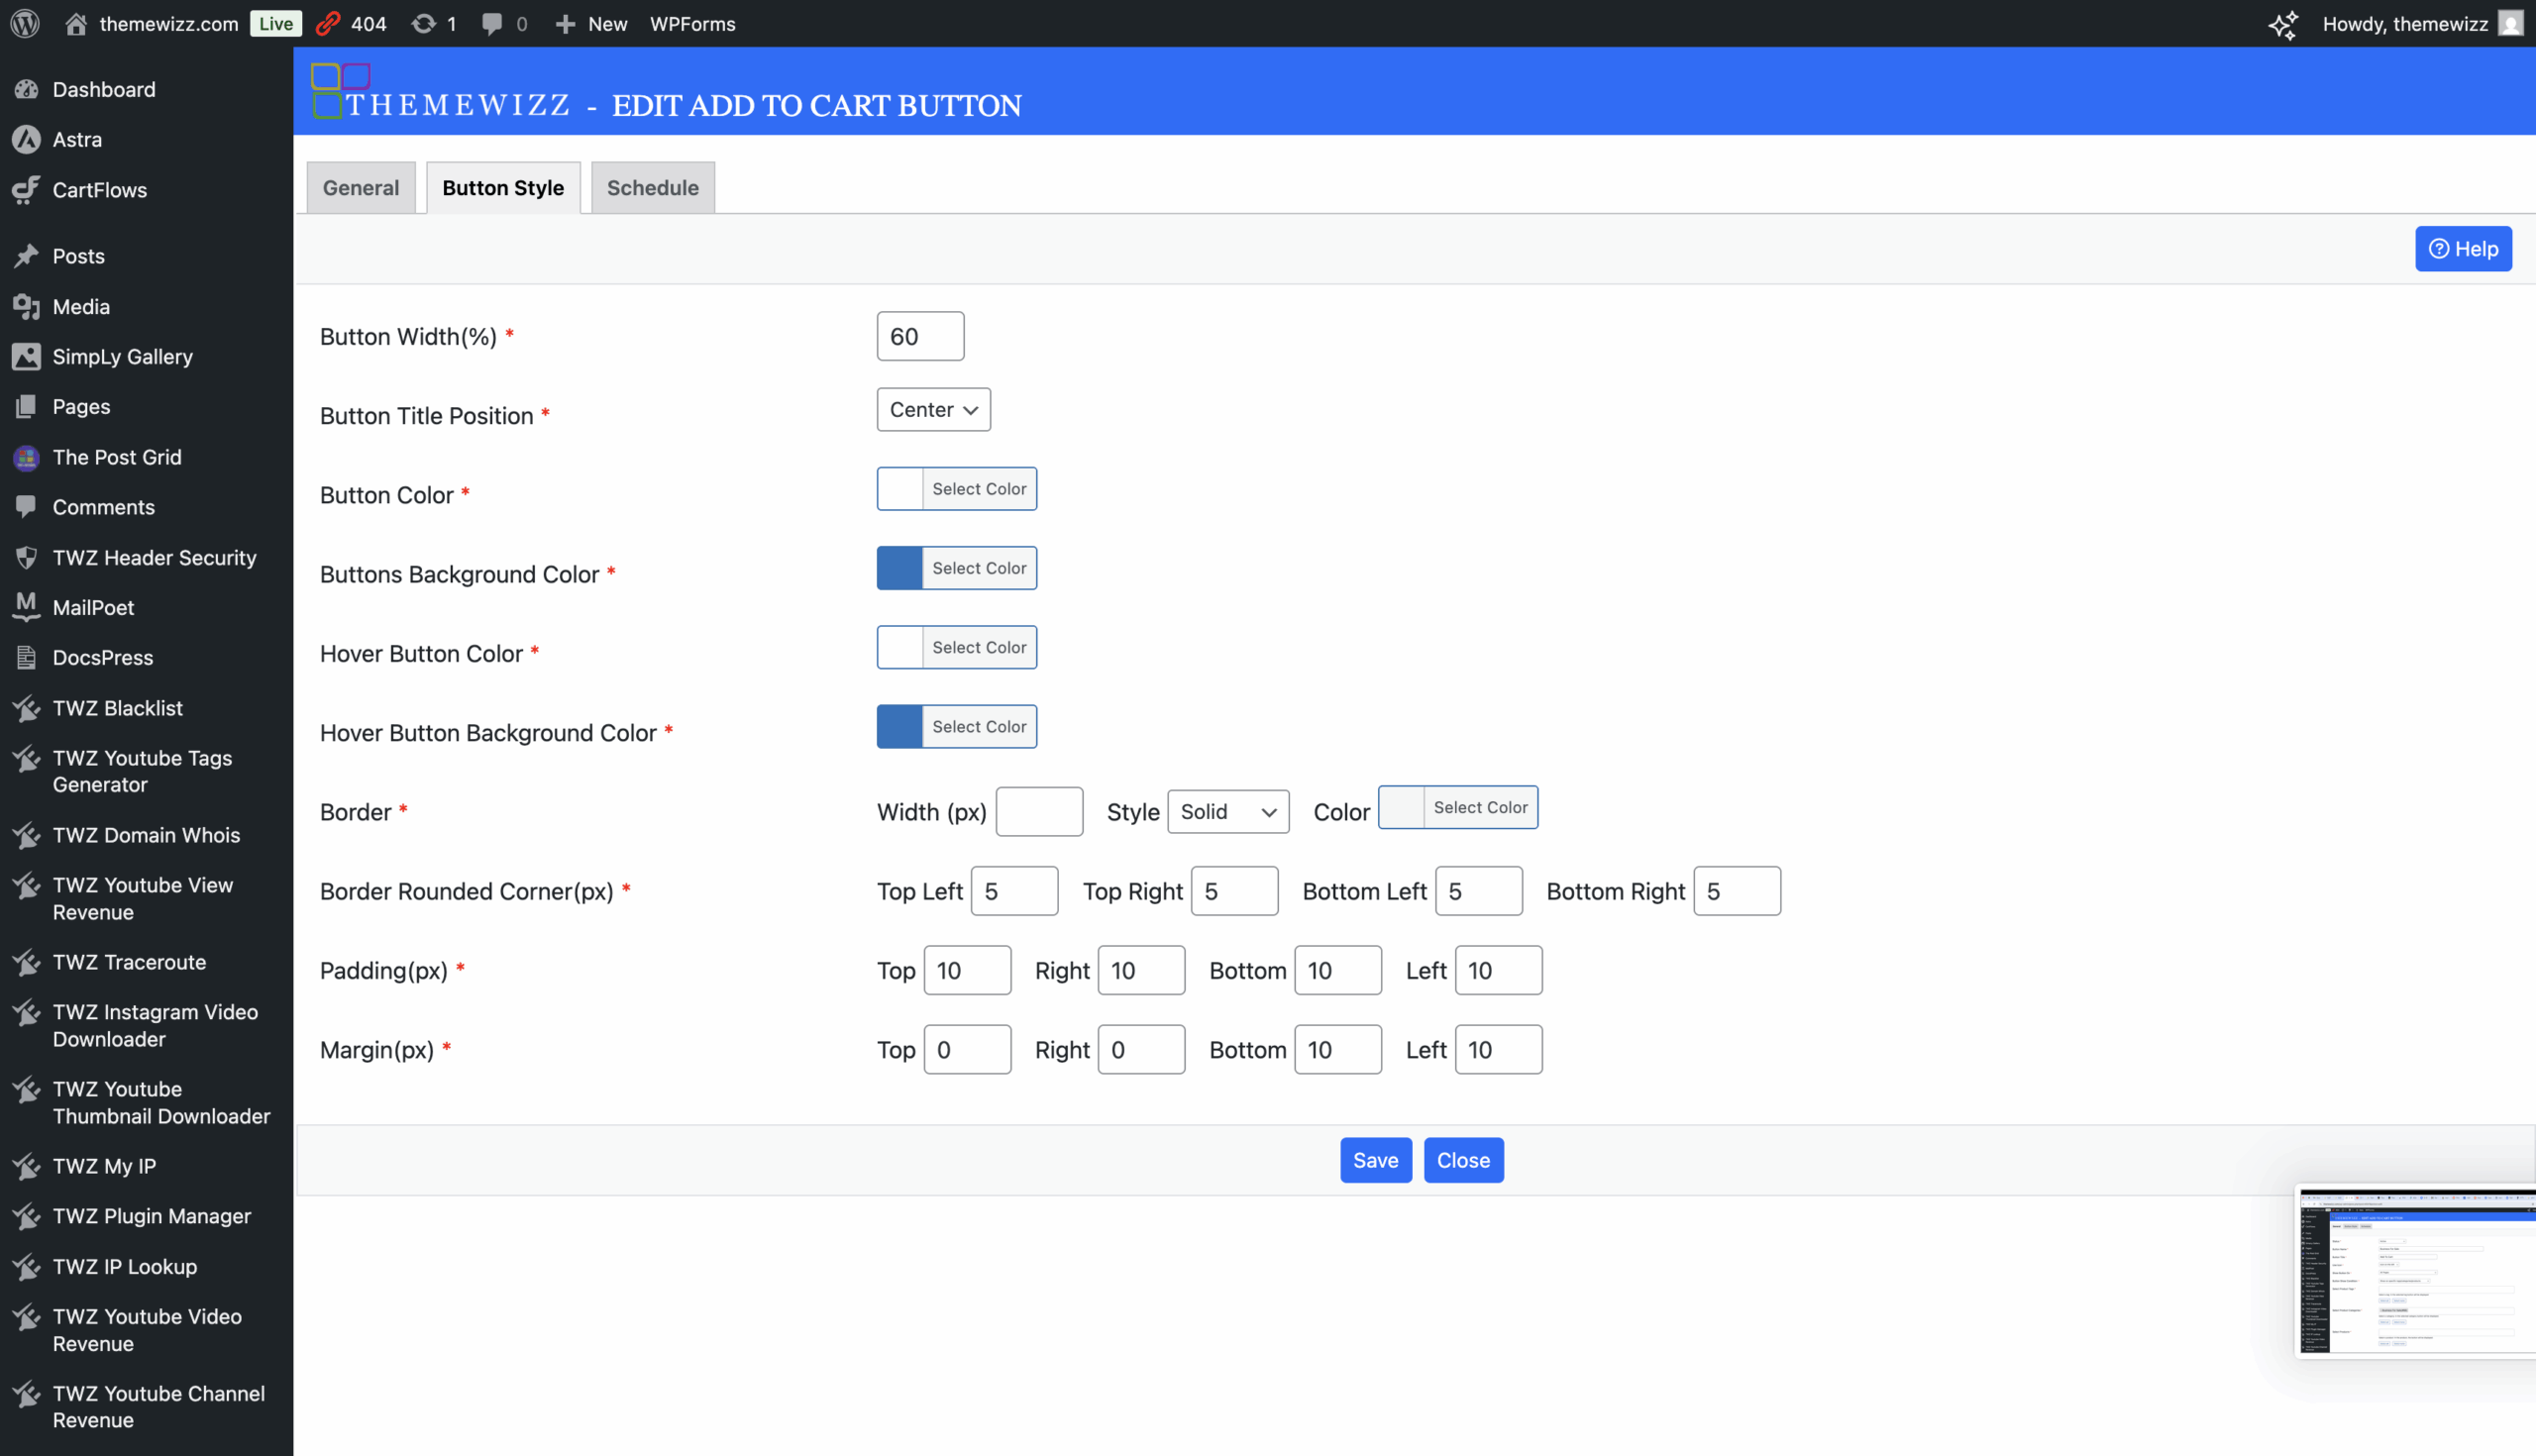Click the Save button
Viewport: 2536px width, 1456px height.
click(x=1375, y=1160)
